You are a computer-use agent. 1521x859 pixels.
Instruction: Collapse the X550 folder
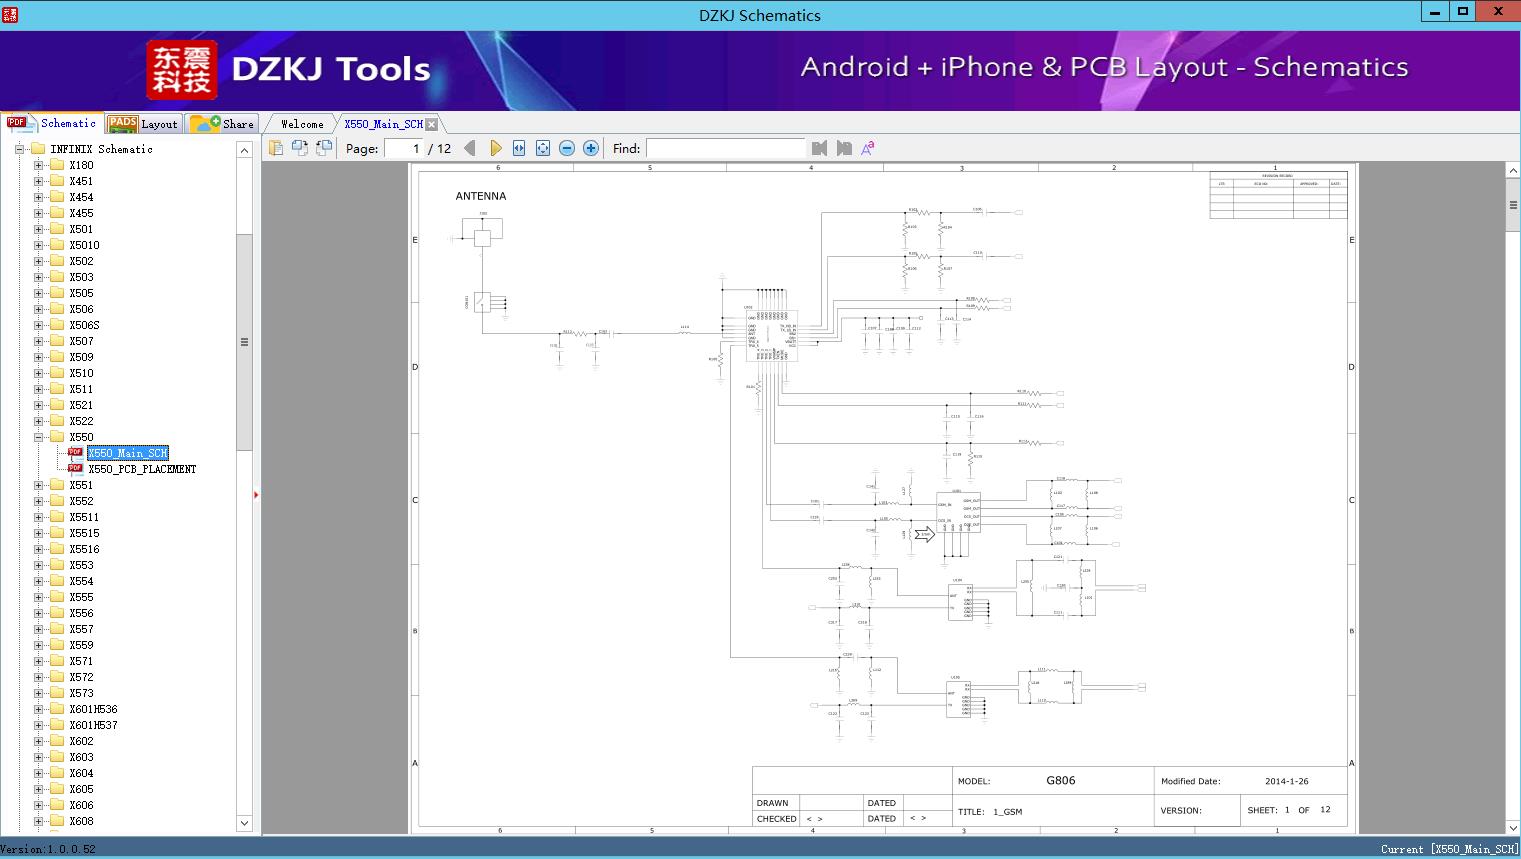click(39, 437)
